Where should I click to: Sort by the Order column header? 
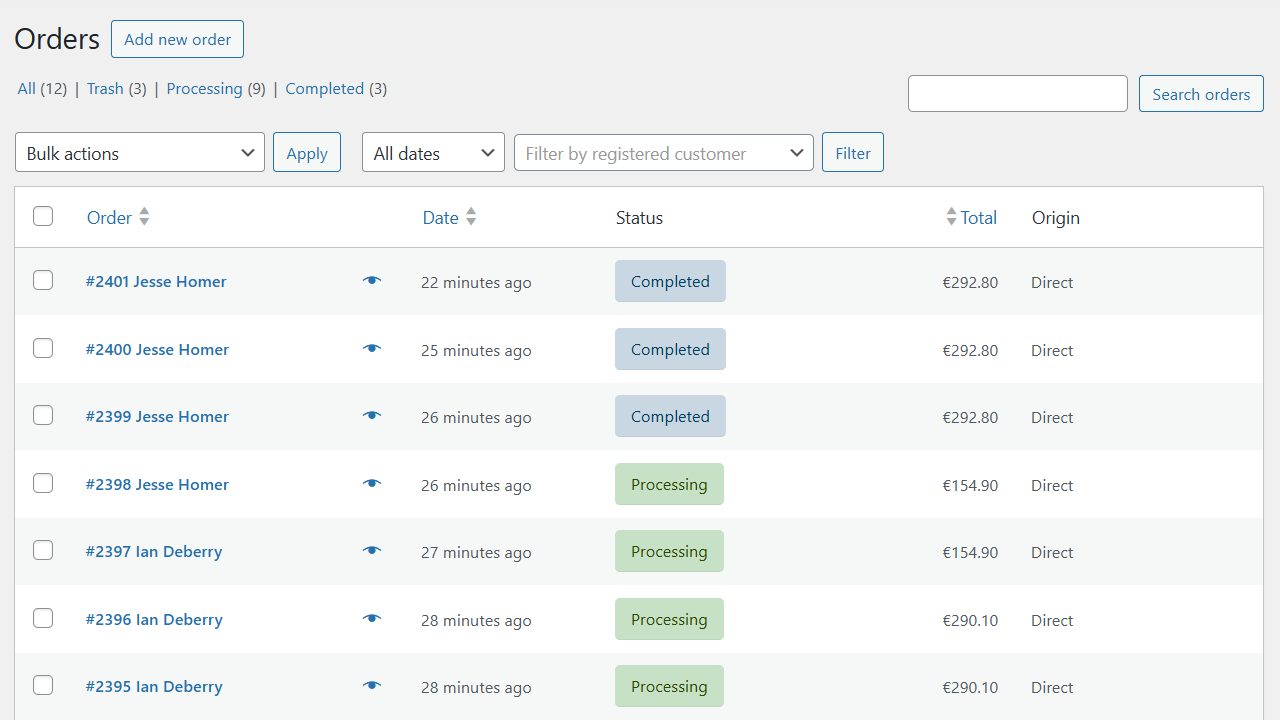pos(109,217)
